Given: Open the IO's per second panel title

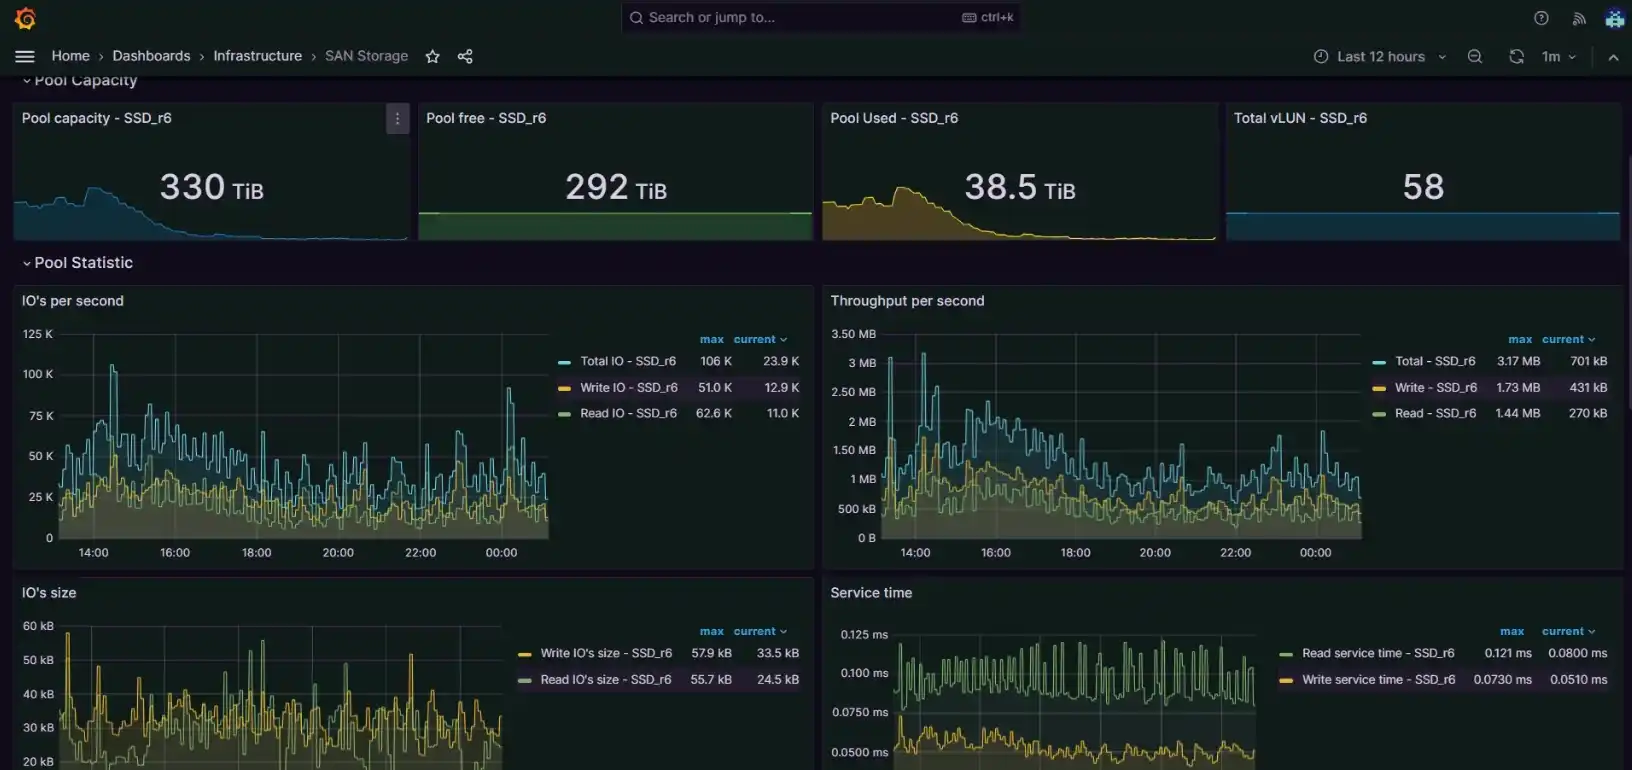Looking at the screenshot, I should (x=73, y=301).
